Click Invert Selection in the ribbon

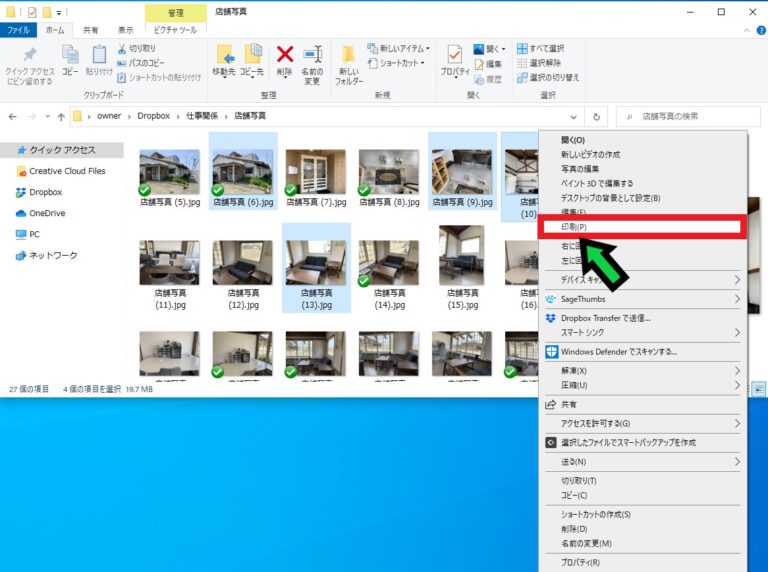[x=548, y=77]
